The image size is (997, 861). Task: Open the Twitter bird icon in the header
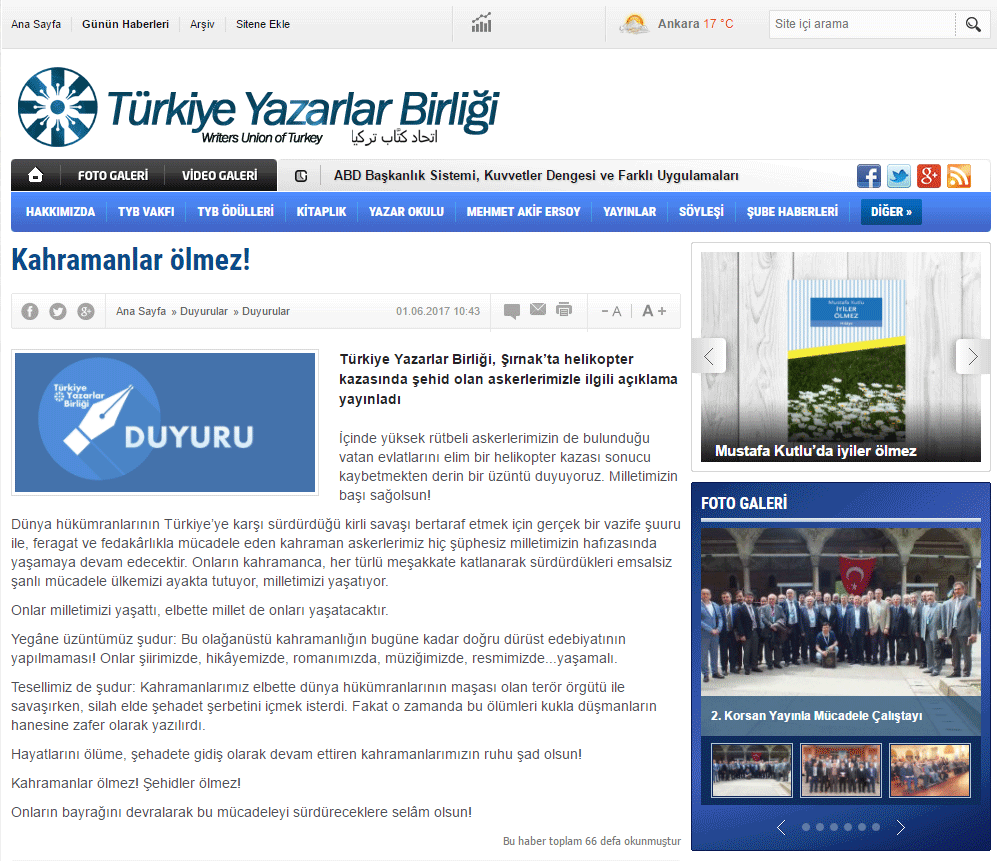click(898, 176)
